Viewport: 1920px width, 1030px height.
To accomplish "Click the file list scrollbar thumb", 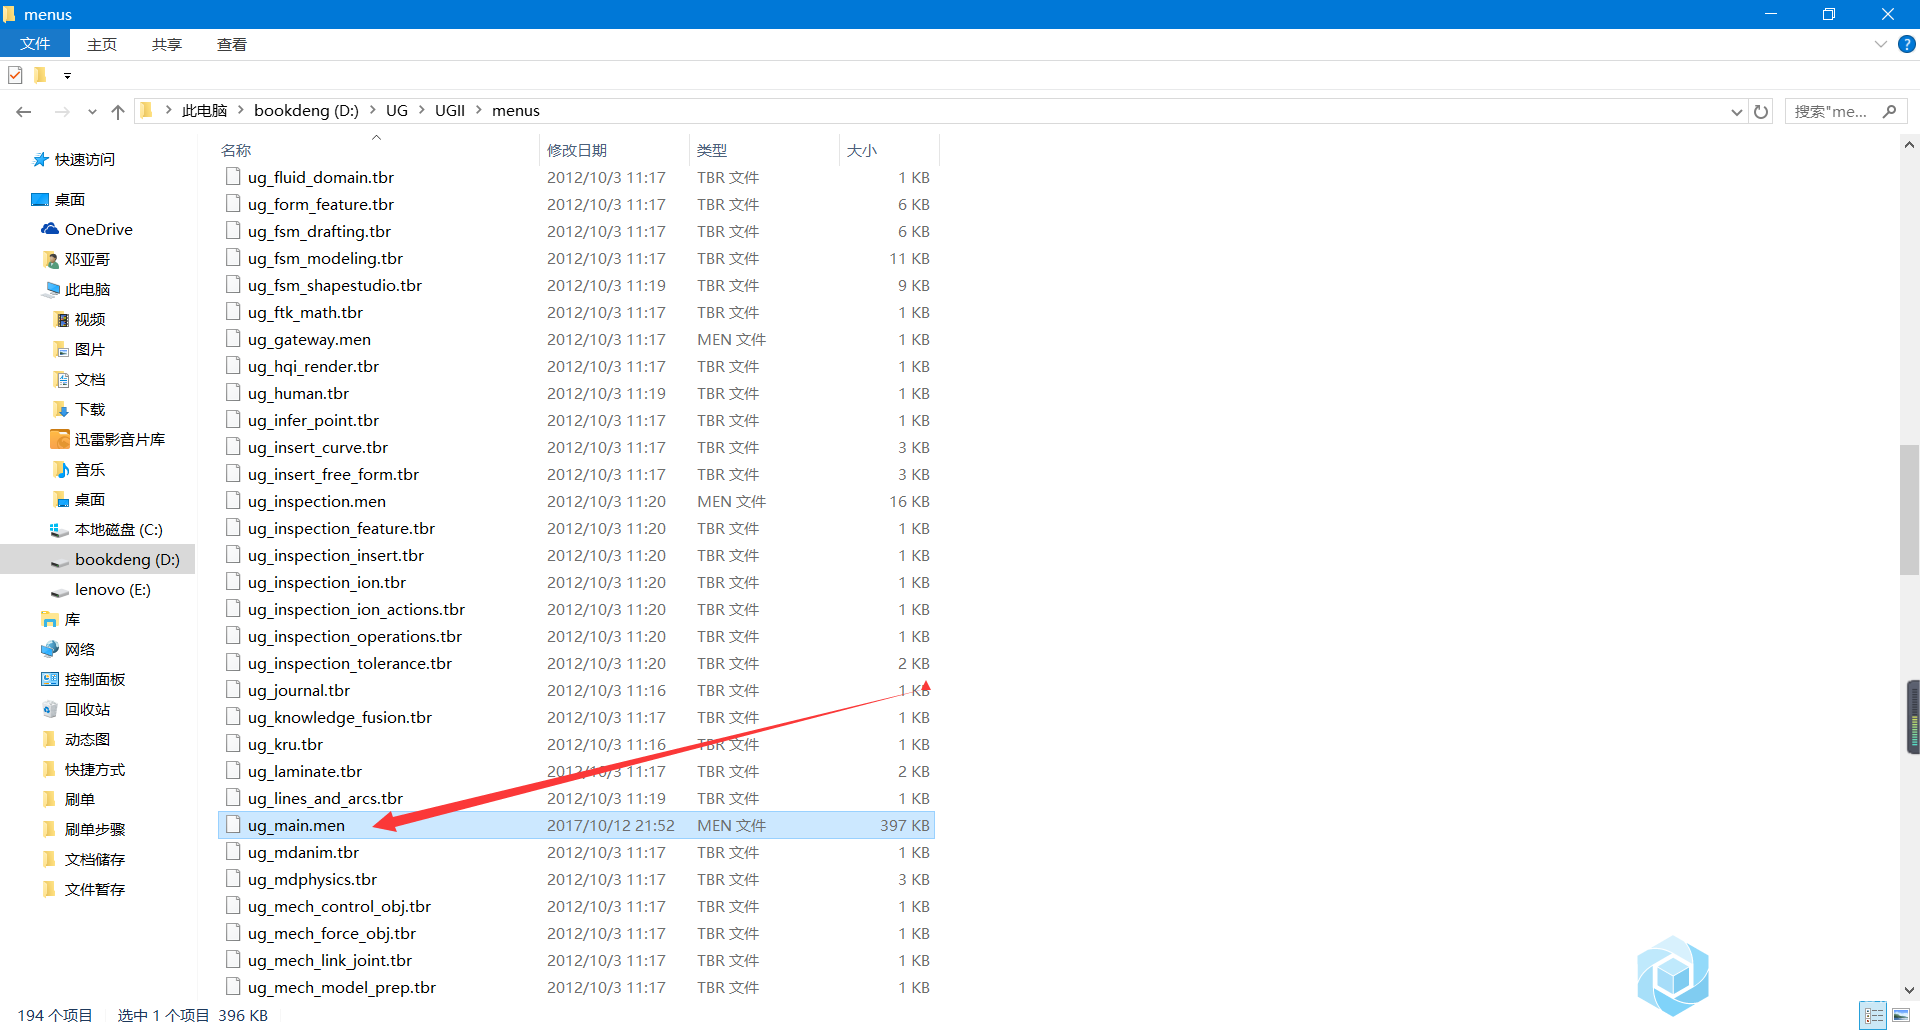I will pyautogui.click(x=1909, y=510).
